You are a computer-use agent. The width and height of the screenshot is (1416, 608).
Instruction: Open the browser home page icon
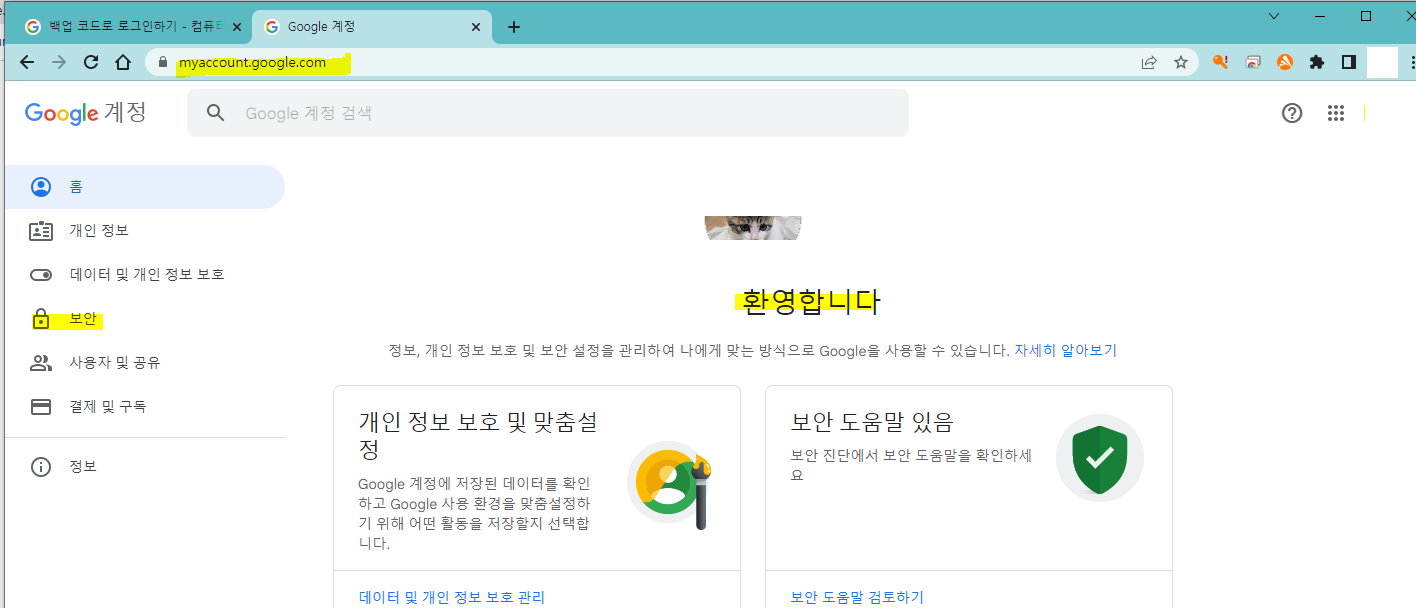tap(123, 62)
